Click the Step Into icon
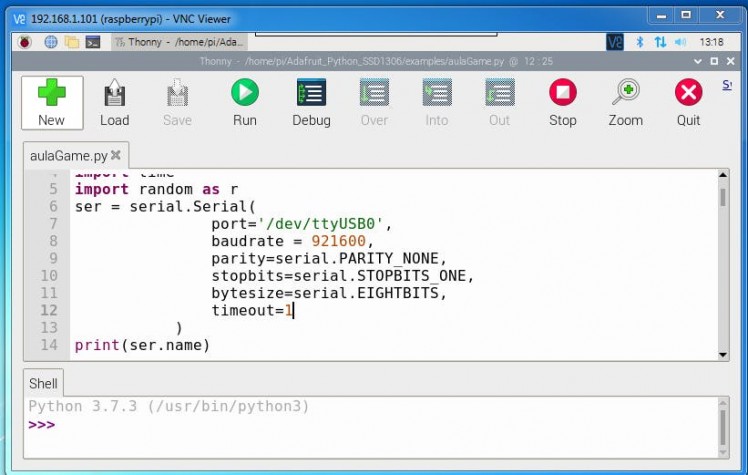Screen dimensions: 748x475 click(436, 103)
